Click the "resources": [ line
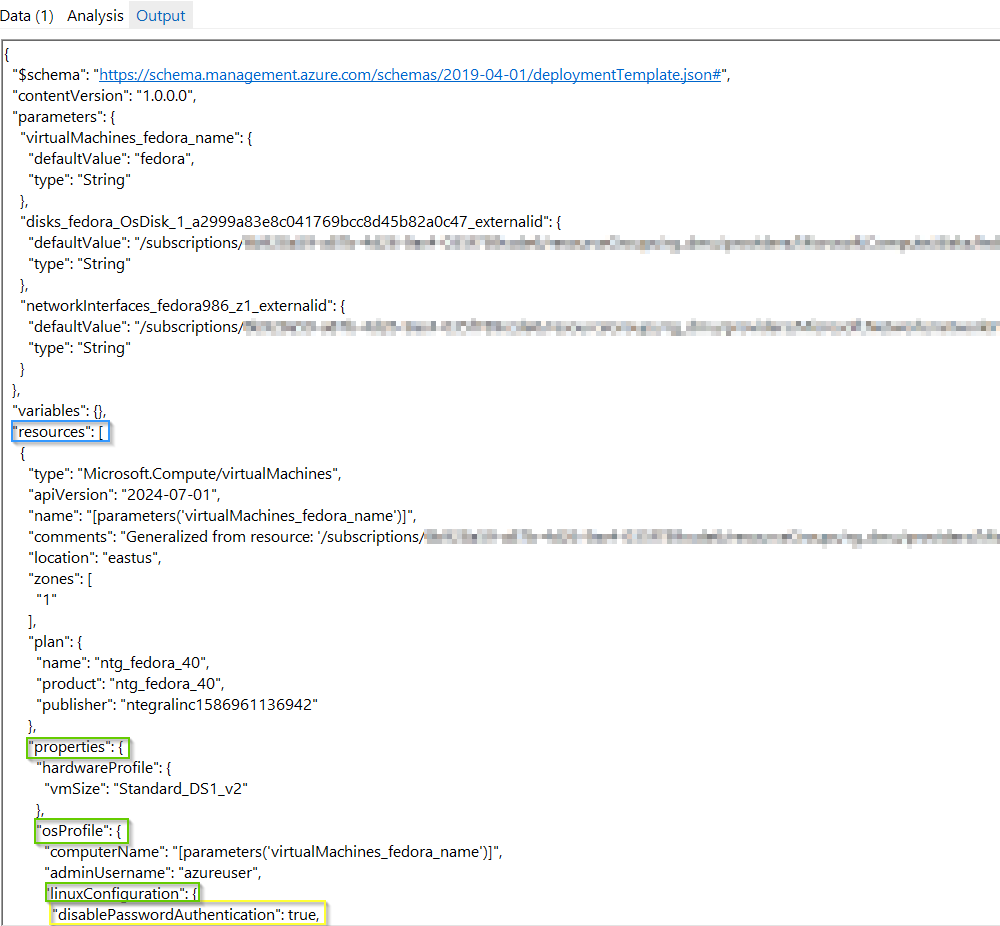 [x=61, y=432]
